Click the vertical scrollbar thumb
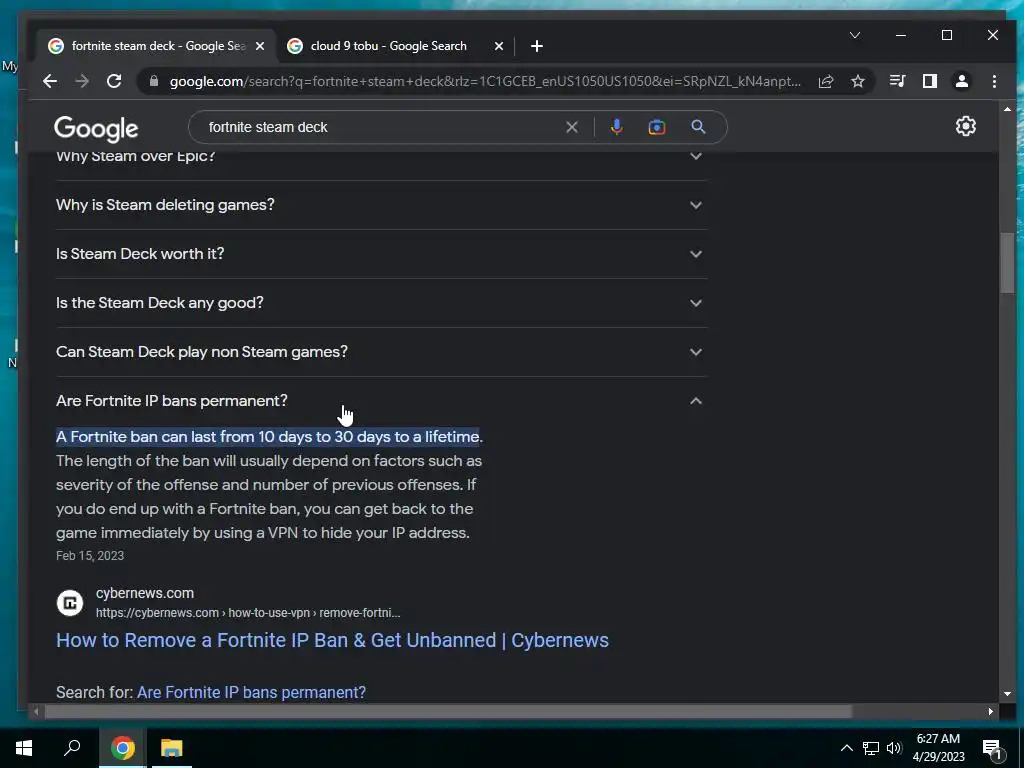1024x768 pixels. (x=1007, y=263)
